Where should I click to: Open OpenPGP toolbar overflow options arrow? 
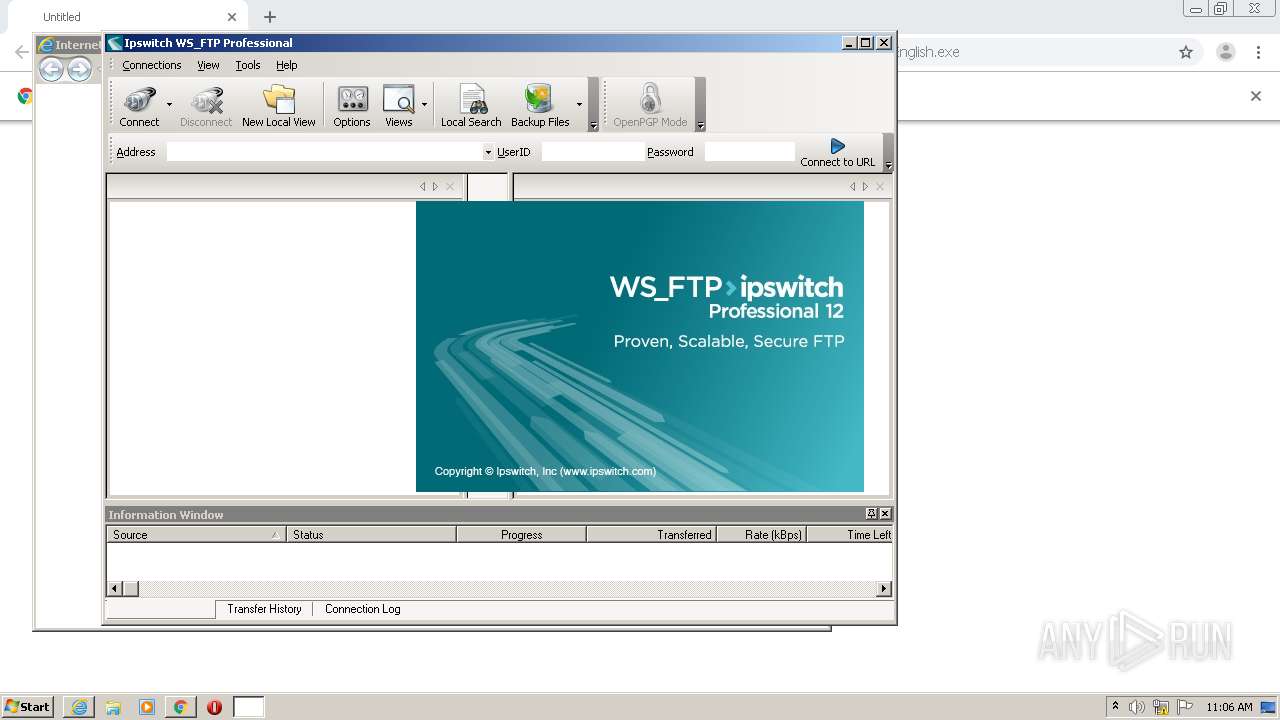(x=700, y=126)
